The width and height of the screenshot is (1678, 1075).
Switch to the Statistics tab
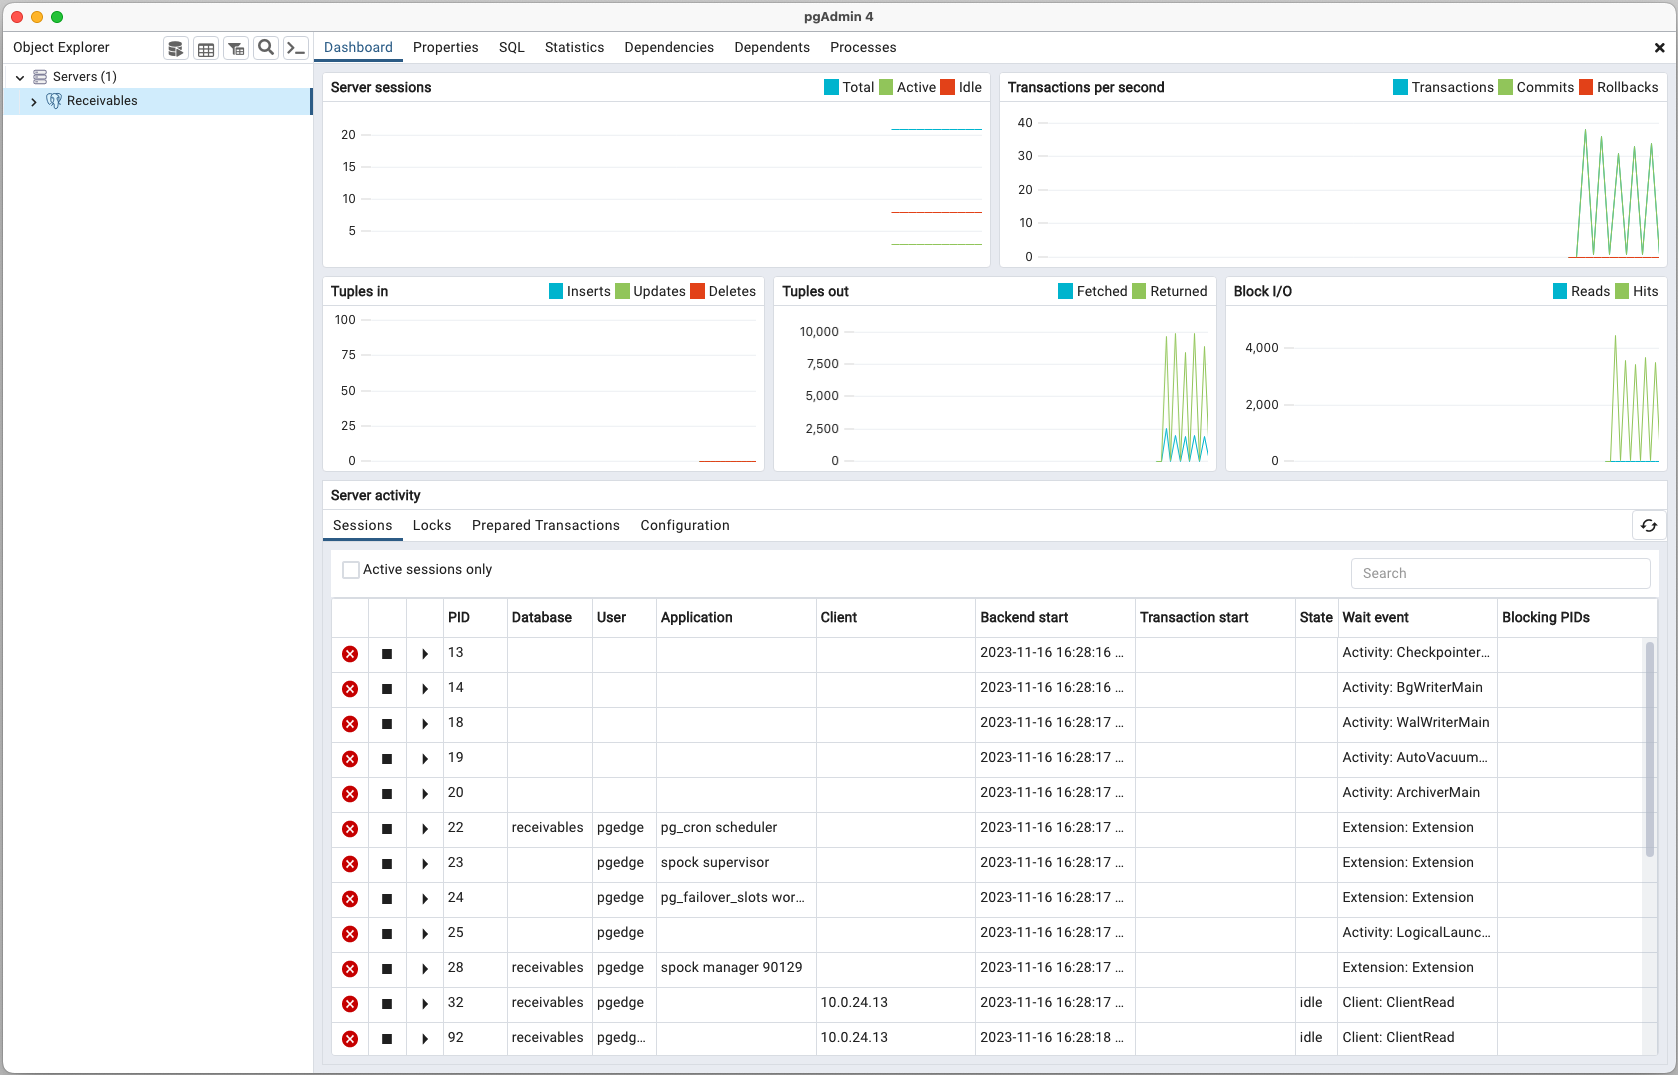tap(574, 48)
